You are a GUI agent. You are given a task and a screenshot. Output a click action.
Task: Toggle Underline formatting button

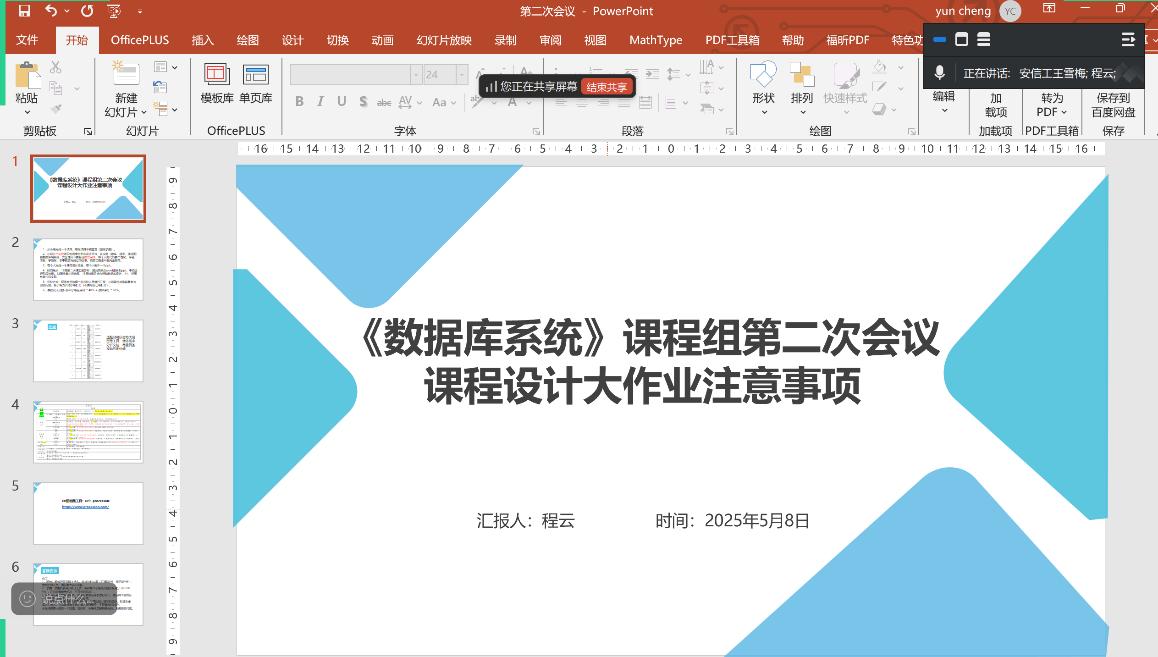341,102
